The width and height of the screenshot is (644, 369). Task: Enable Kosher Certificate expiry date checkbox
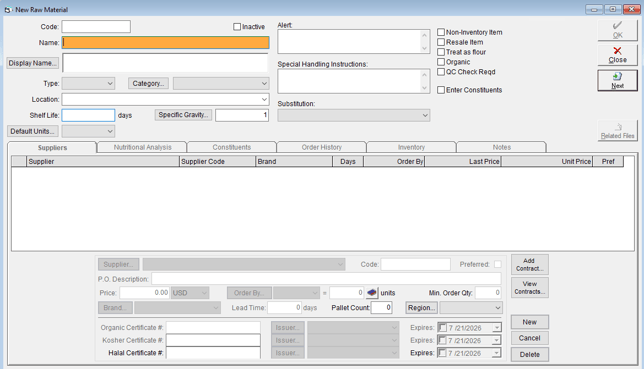[443, 340]
